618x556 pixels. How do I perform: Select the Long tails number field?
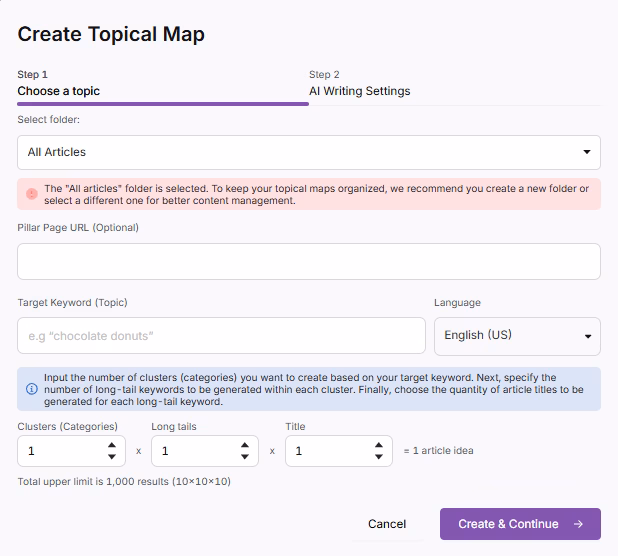point(195,451)
